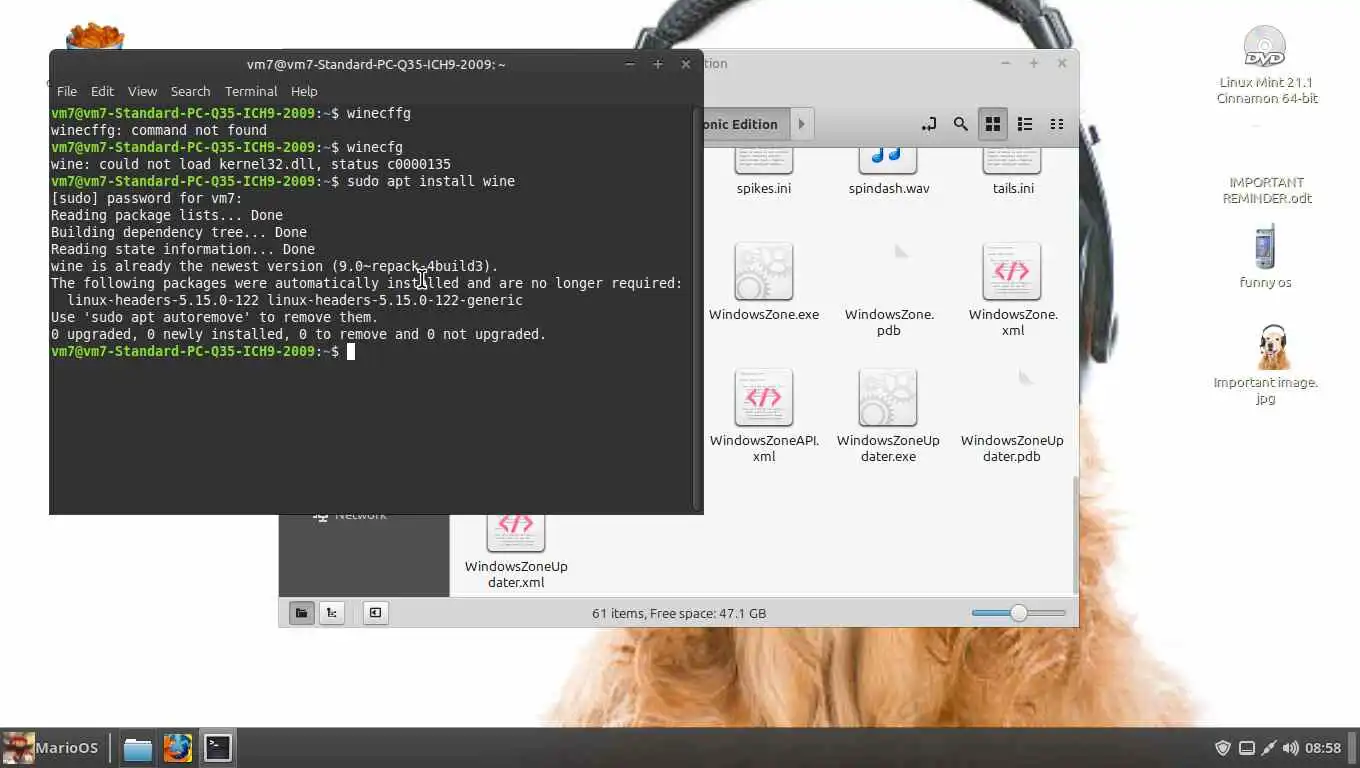Open the File menu in the terminal
Viewport: 1360px width, 768px height.
point(67,91)
